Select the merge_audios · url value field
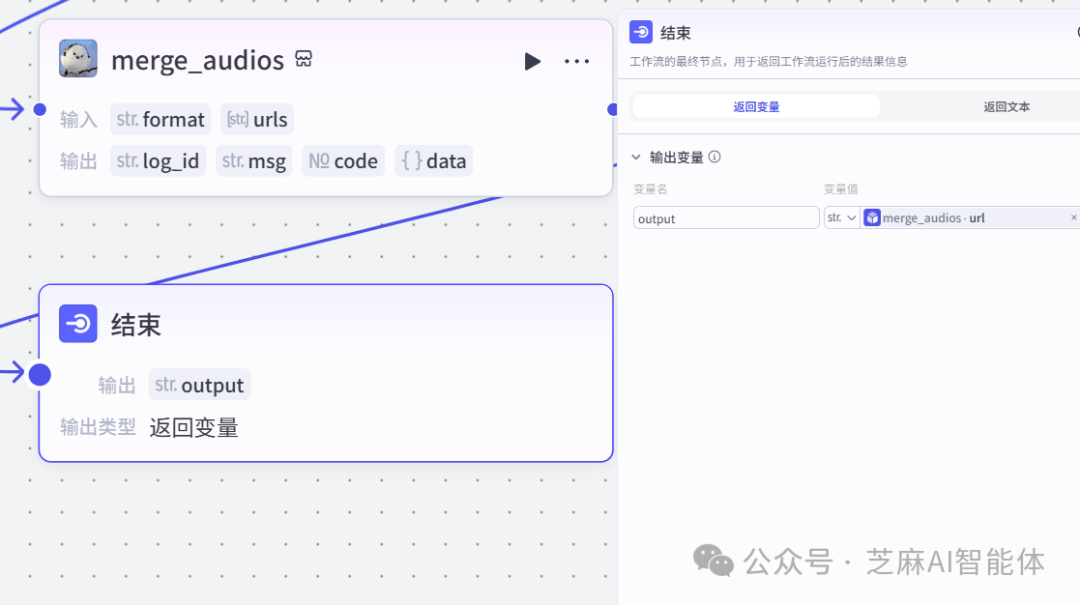 pyautogui.click(x=970, y=218)
